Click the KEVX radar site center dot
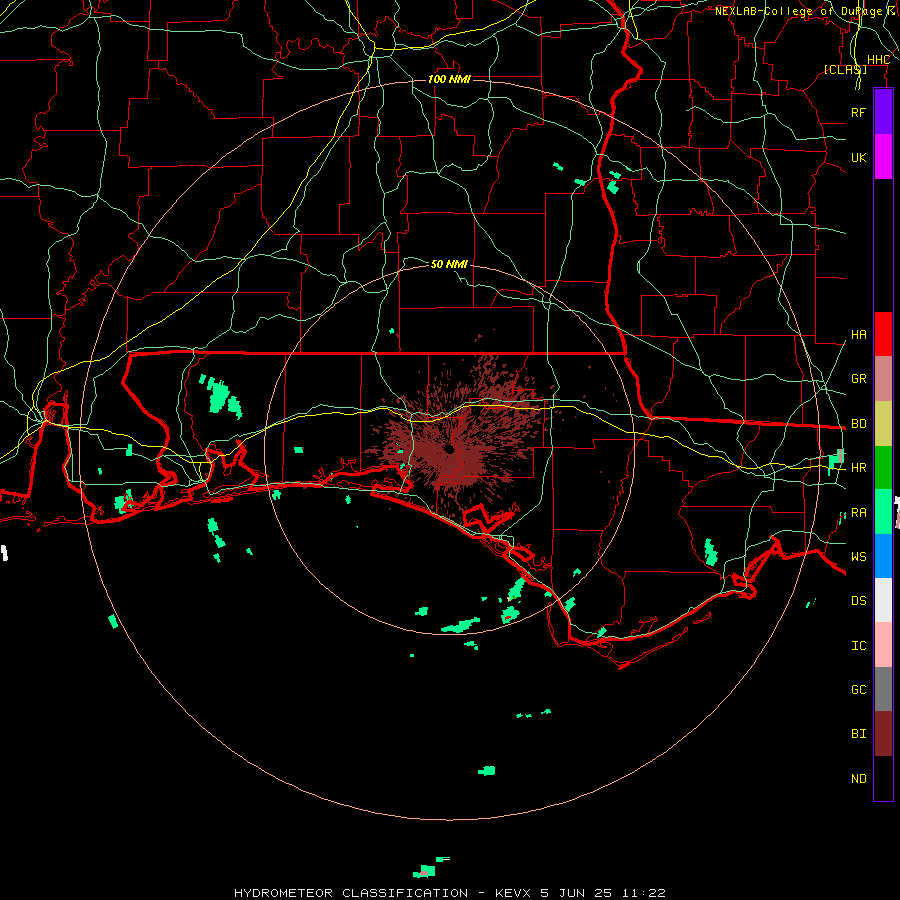Screen dimensions: 900x900 click(449, 449)
